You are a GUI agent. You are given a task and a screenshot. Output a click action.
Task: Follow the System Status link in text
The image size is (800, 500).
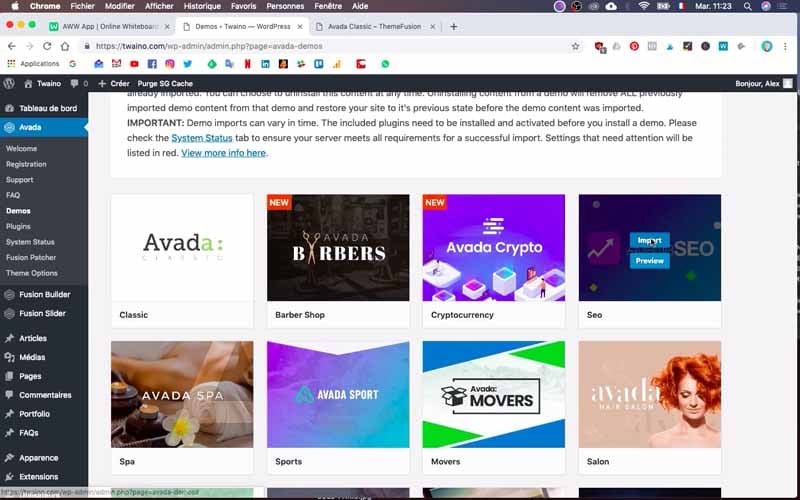click(x=202, y=138)
